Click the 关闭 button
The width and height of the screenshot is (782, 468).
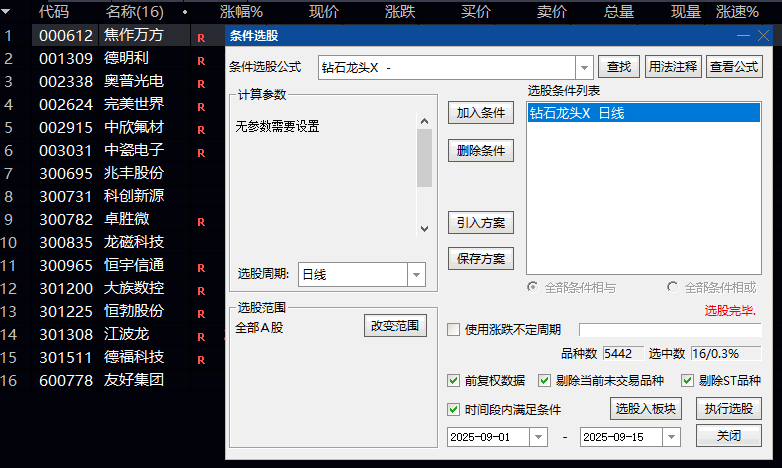pos(729,436)
